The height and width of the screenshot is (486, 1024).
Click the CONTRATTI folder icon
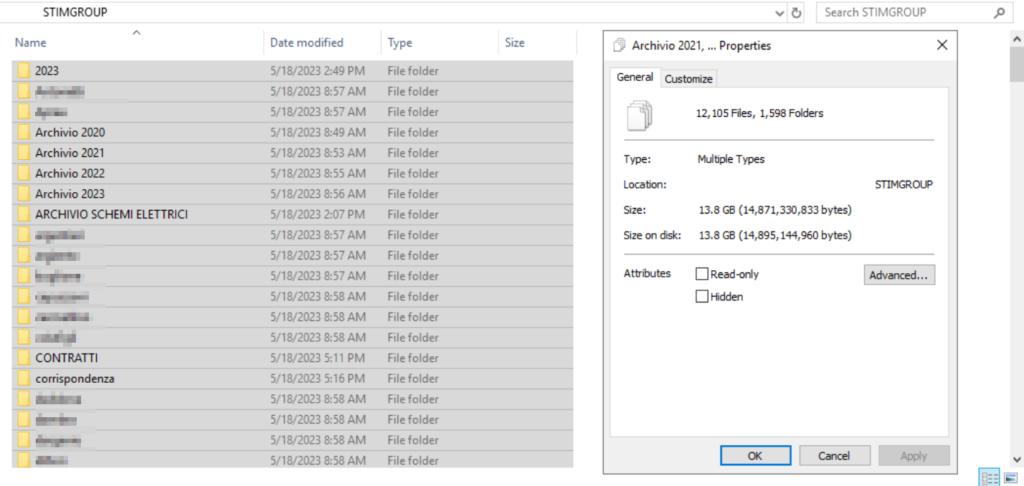(23, 358)
